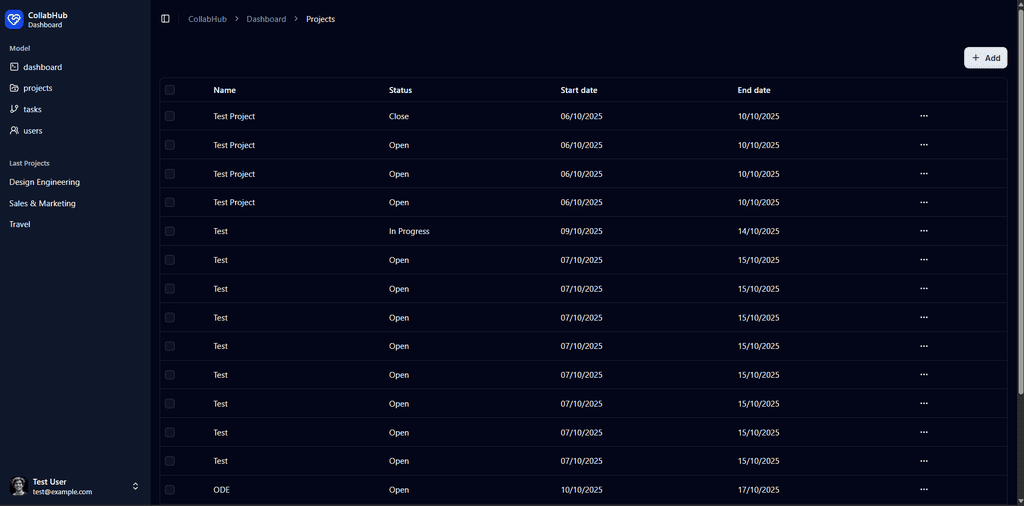Check the box for the Closed Test Project
1024x506 pixels.
[170, 116]
